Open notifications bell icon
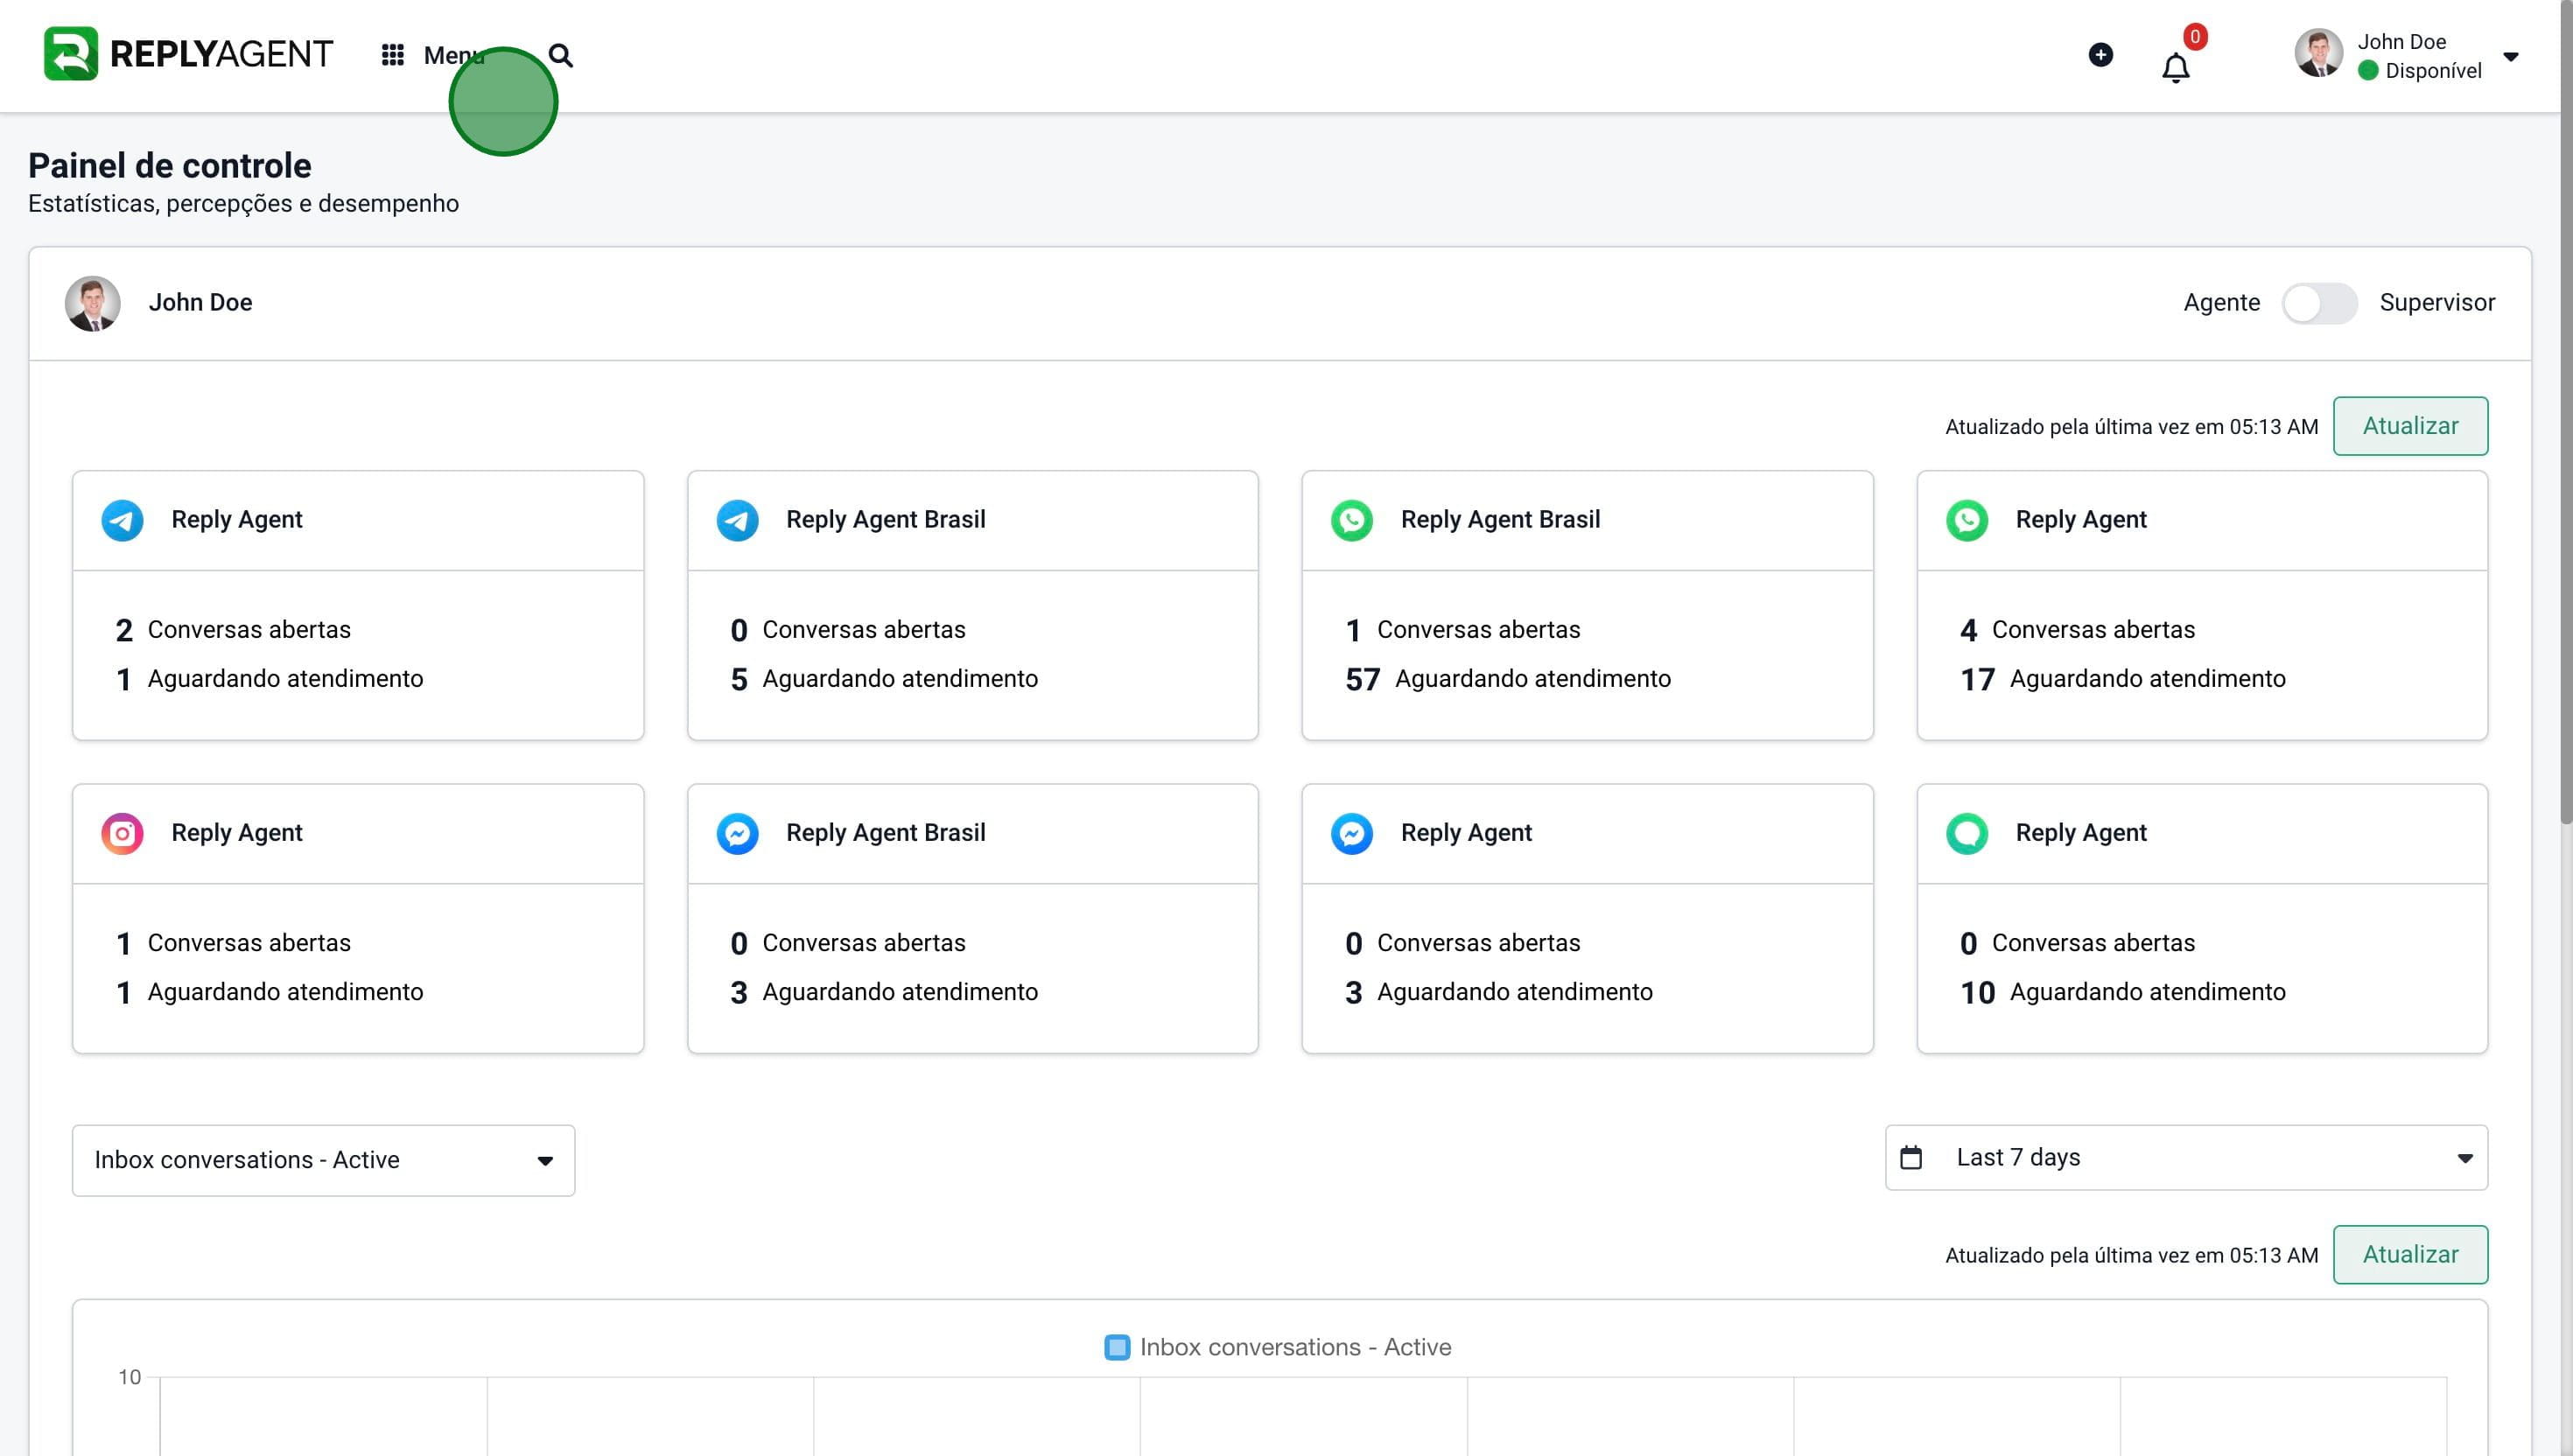 pyautogui.click(x=2176, y=68)
